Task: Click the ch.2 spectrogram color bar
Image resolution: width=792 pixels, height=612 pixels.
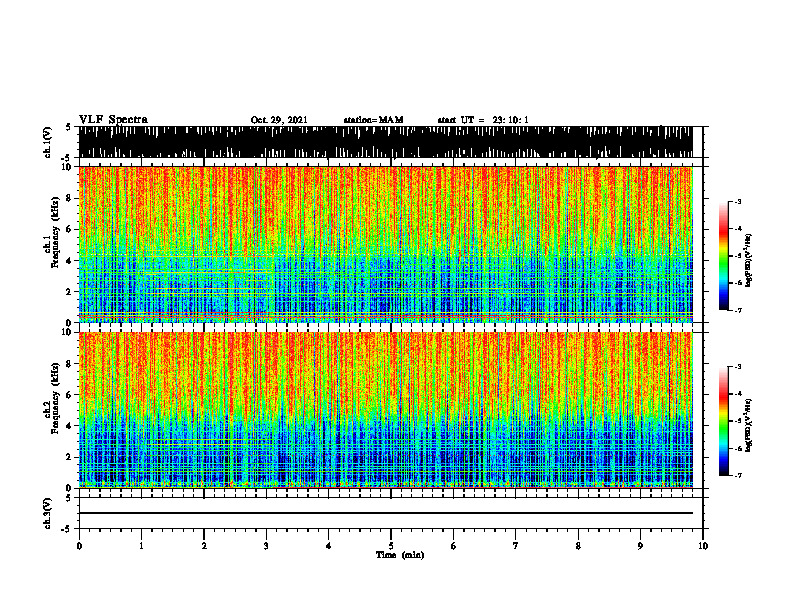Action: tap(723, 421)
